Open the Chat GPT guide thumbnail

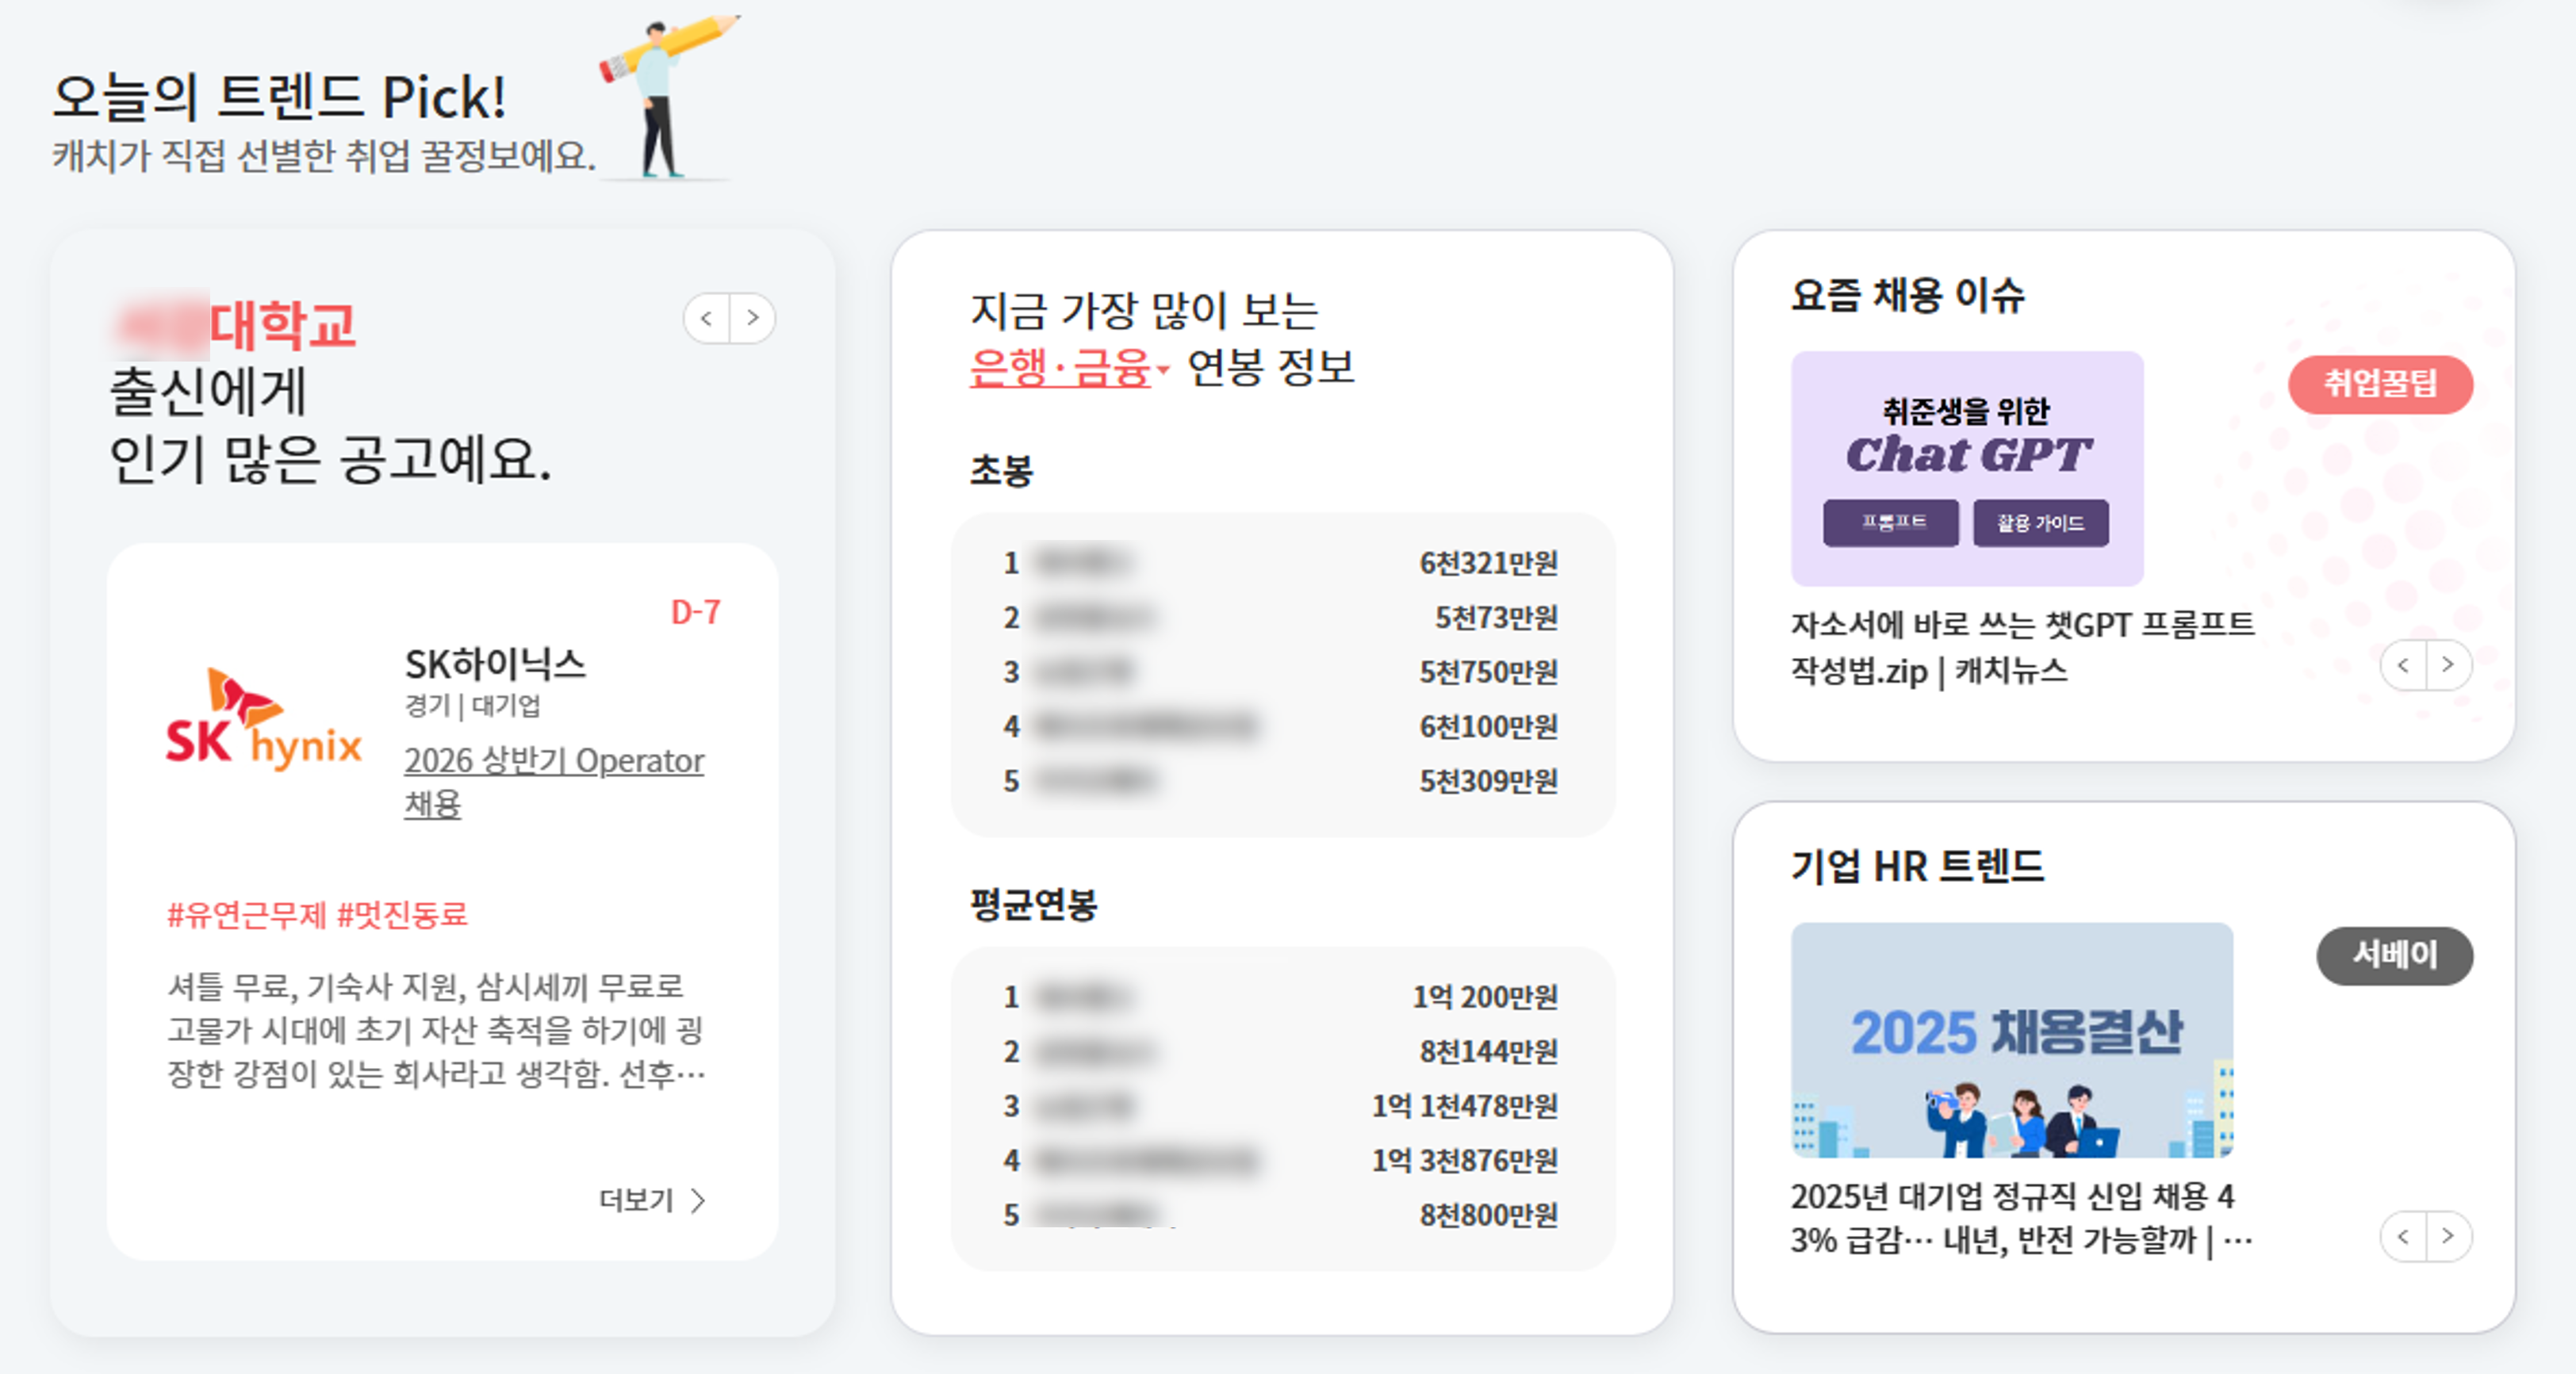point(1966,468)
